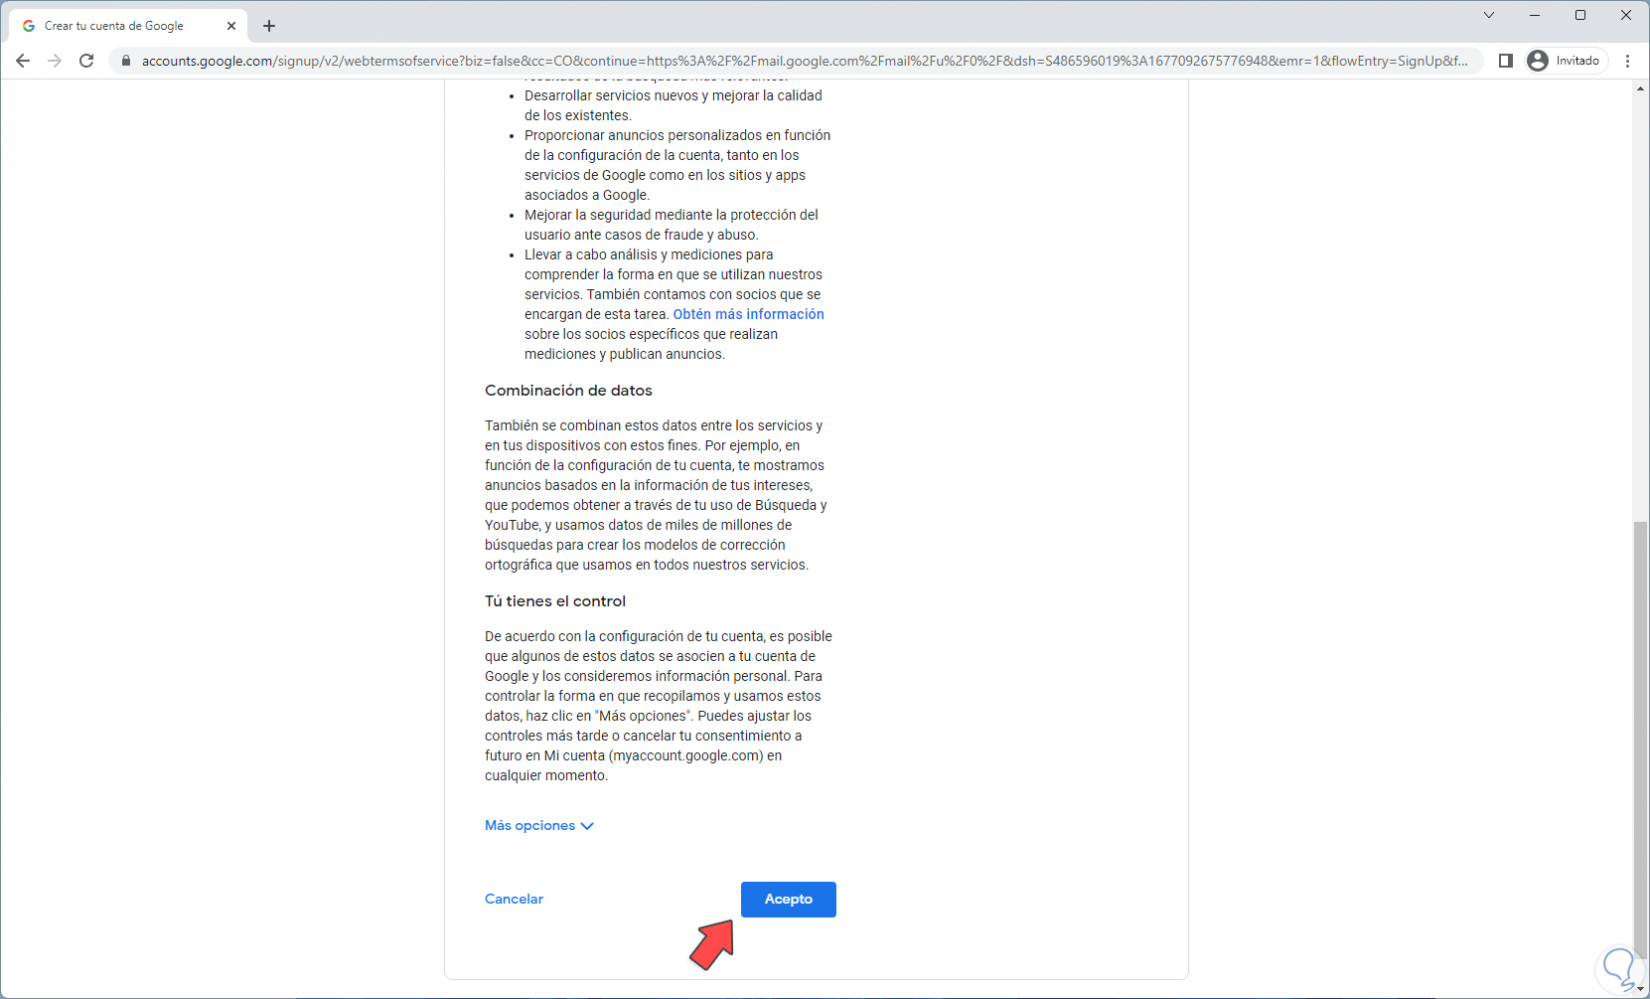1650x999 pixels.
Task: Click the Cancelar link
Action: click(x=514, y=899)
